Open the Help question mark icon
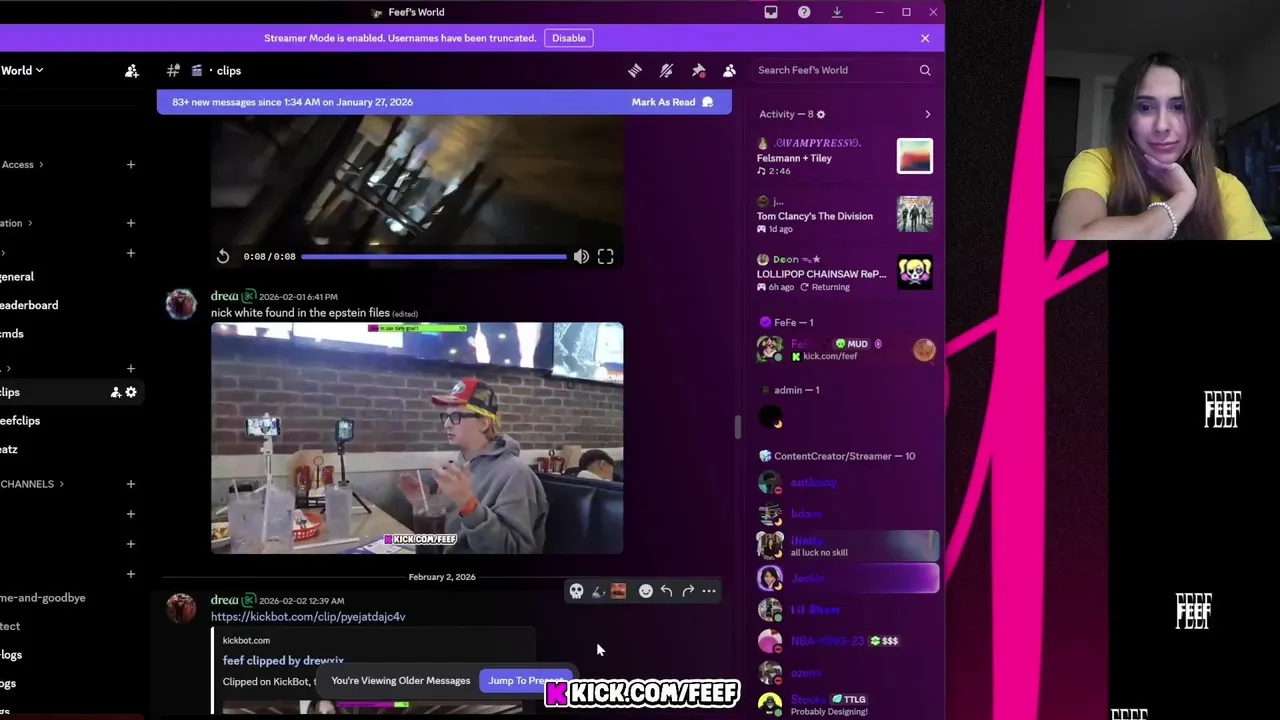Image resolution: width=1280 pixels, height=720 pixels. point(804,12)
